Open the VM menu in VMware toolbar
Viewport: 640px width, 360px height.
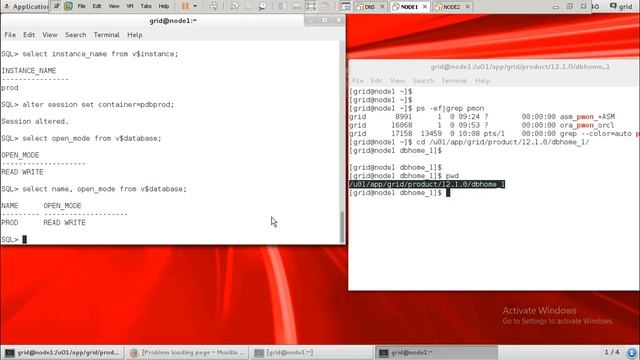point(130,6)
